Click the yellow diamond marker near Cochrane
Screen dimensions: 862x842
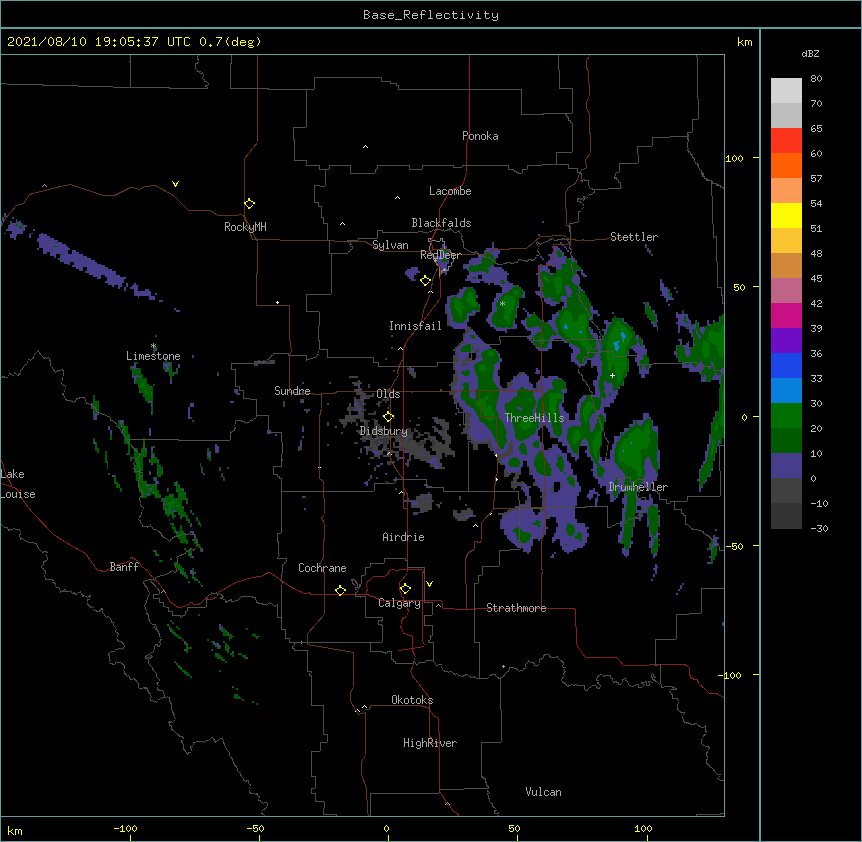(x=340, y=590)
